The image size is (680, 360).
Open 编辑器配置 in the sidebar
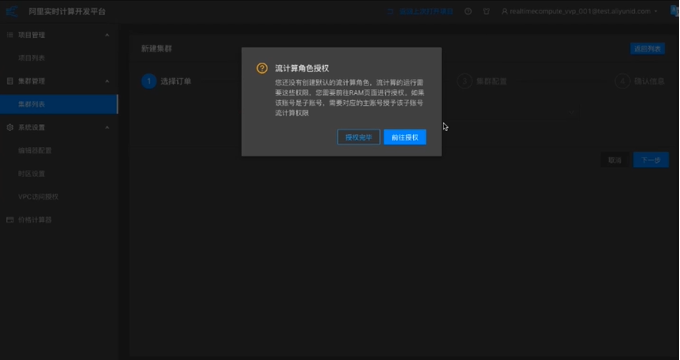35,151
